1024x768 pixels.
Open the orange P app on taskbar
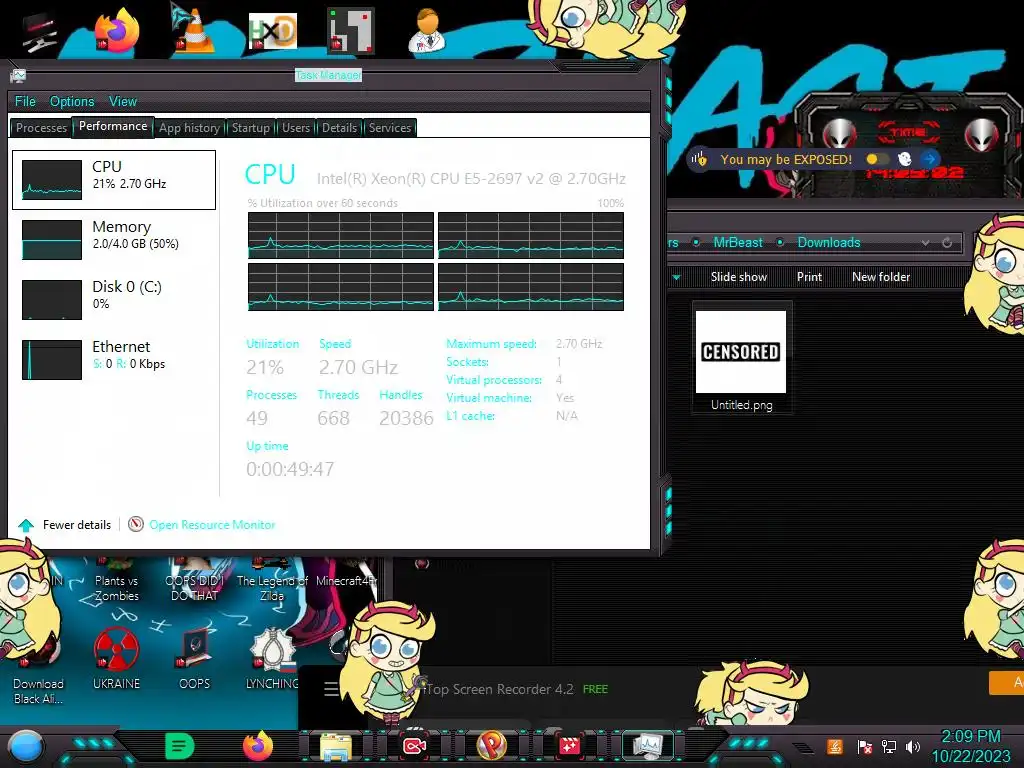[x=492, y=746]
